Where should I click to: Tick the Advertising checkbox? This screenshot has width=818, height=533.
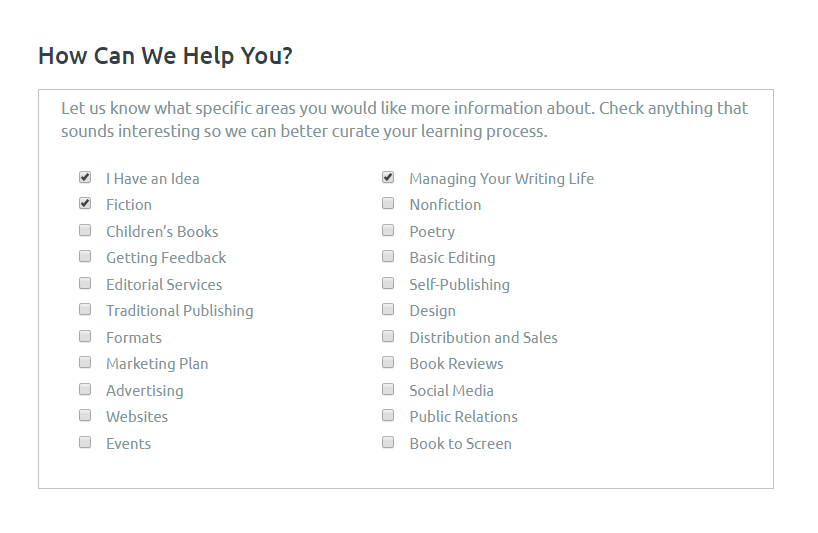tap(85, 390)
